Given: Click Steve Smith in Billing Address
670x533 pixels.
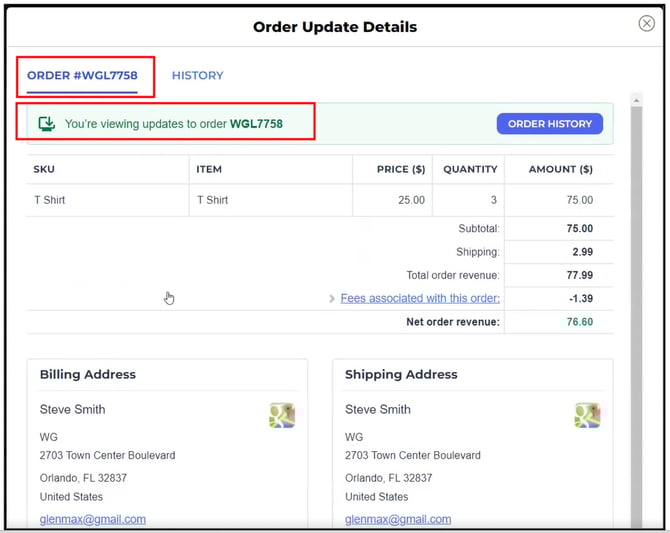Looking at the screenshot, I should [73, 409].
